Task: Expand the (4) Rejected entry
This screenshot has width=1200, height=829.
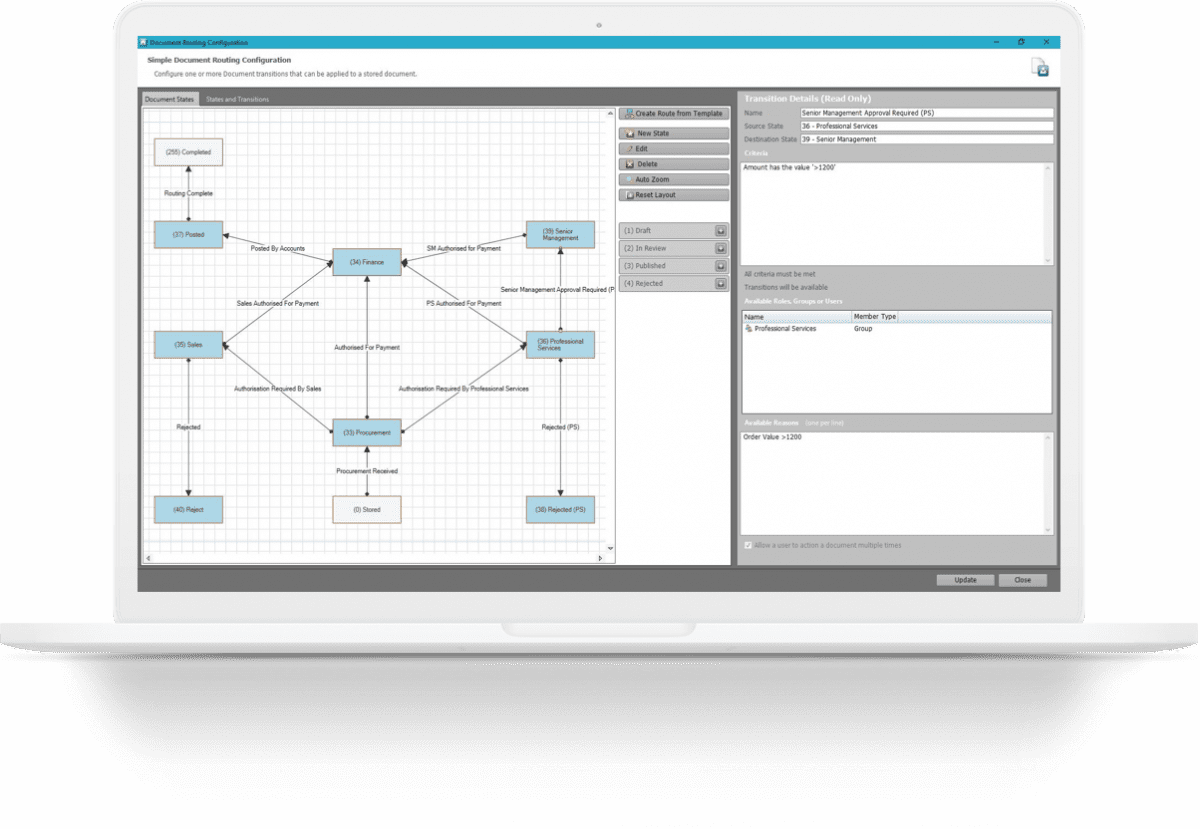Action: click(722, 283)
